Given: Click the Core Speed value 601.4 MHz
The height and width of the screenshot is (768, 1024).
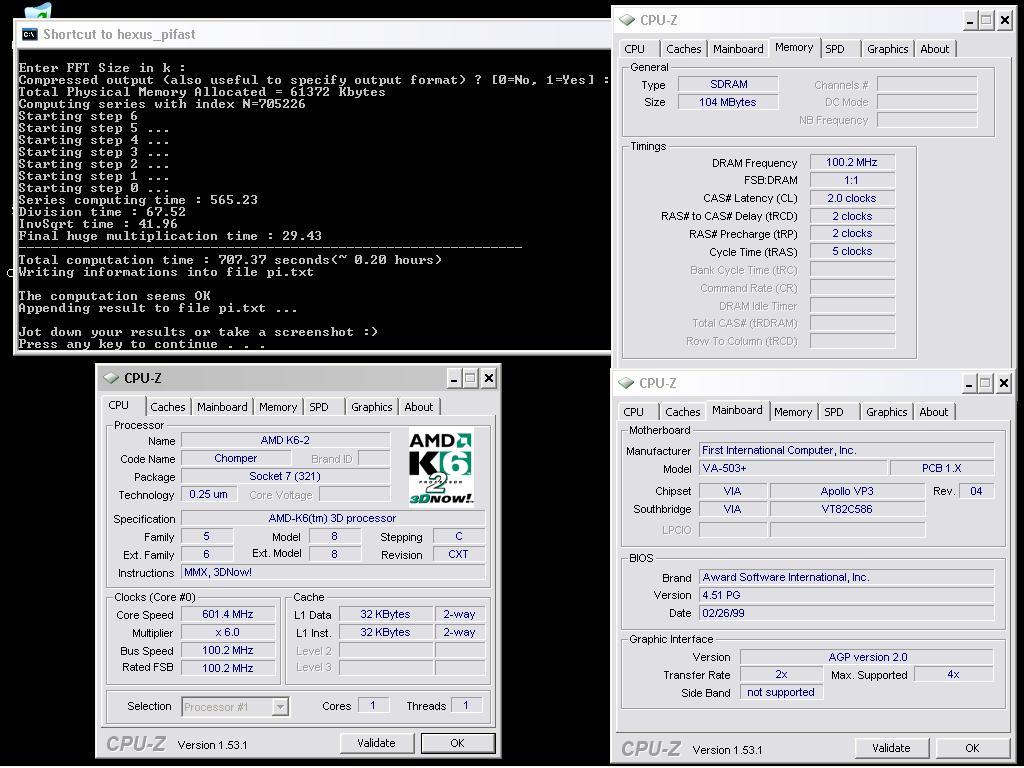Looking at the screenshot, I should 228,615.
